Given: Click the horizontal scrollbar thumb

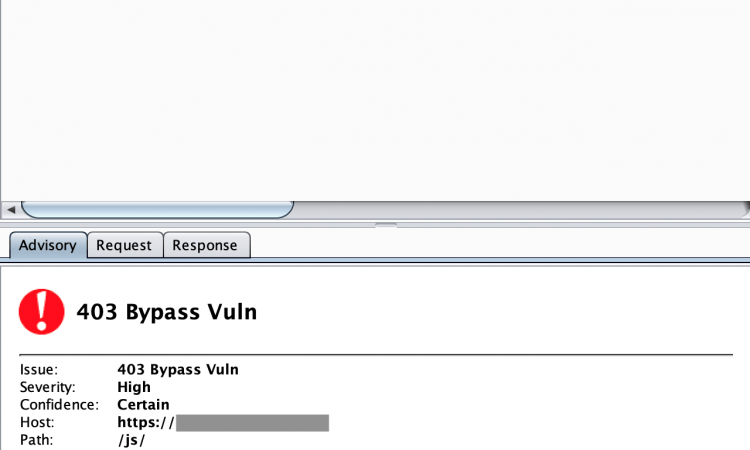Looking at the screenshot, I should [x=157, y=209].
